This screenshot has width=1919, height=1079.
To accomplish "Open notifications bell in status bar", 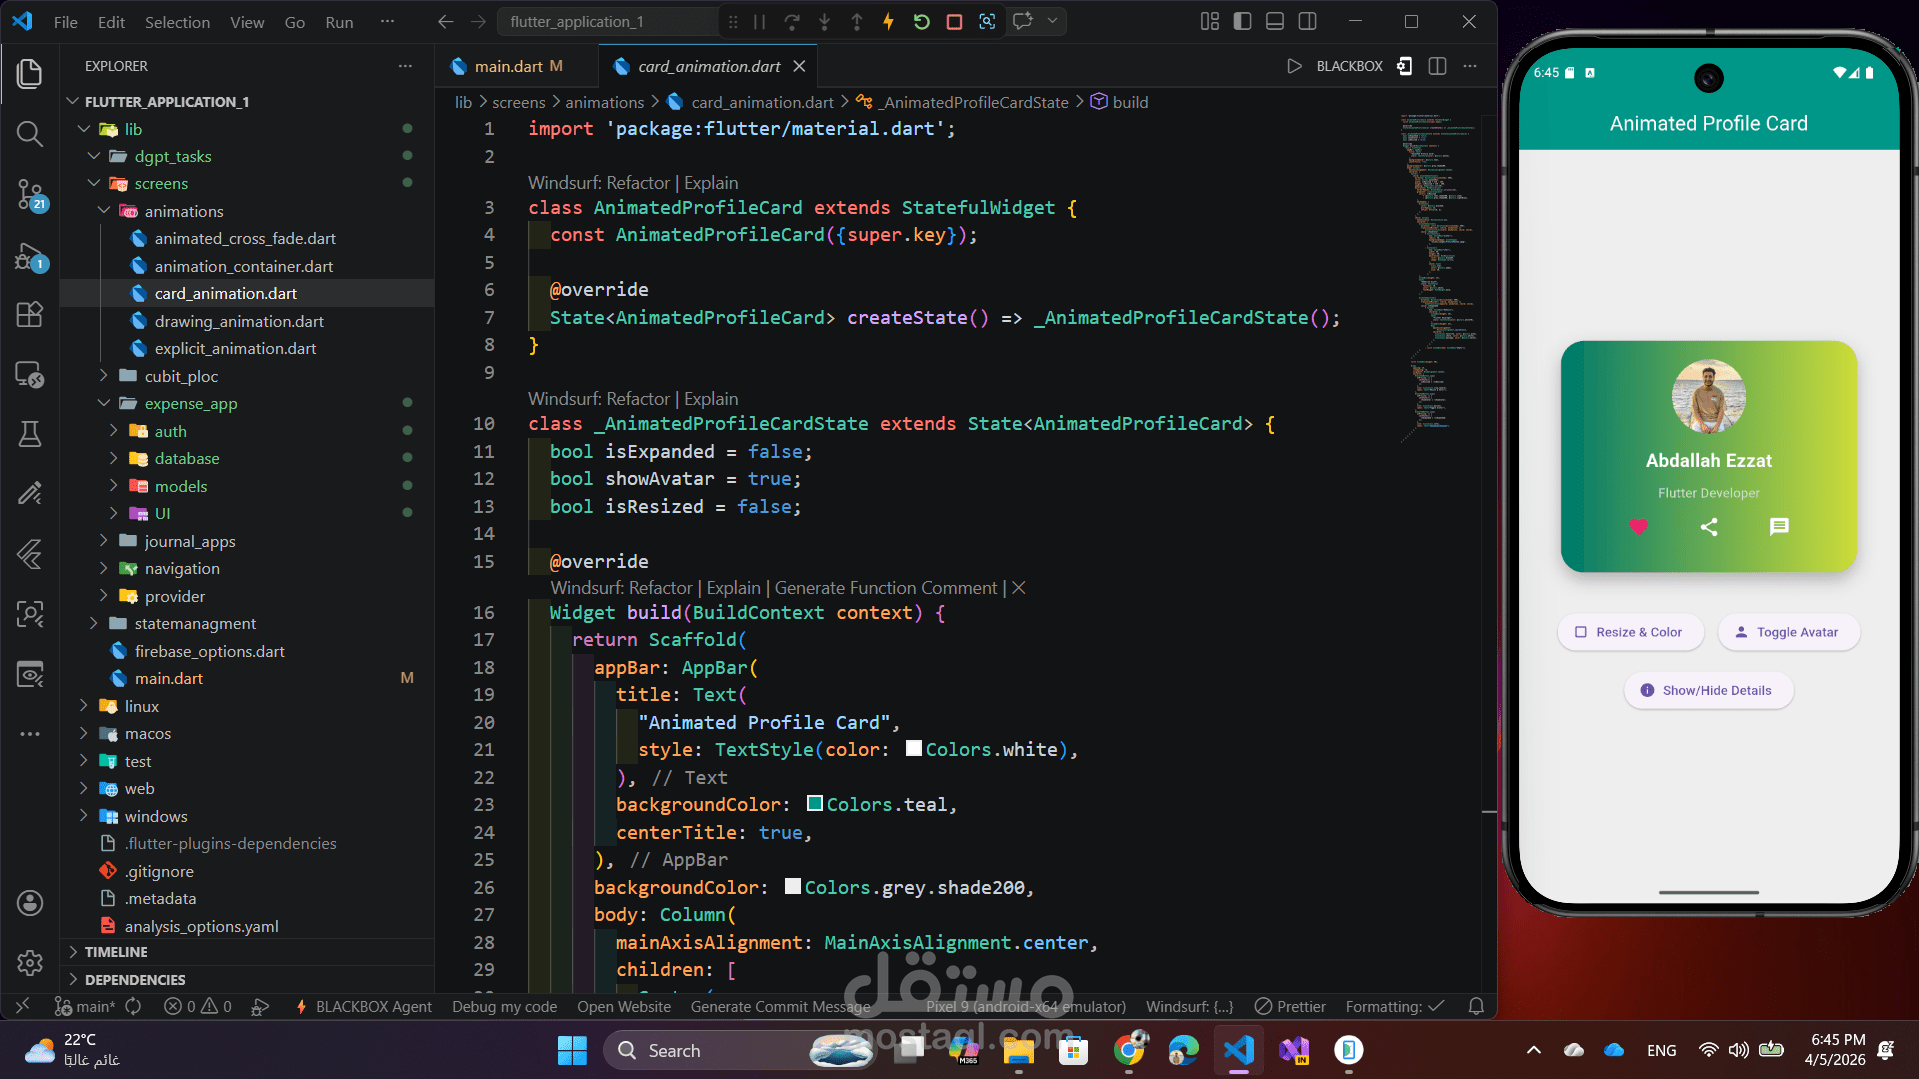I will [1476, 1006].
